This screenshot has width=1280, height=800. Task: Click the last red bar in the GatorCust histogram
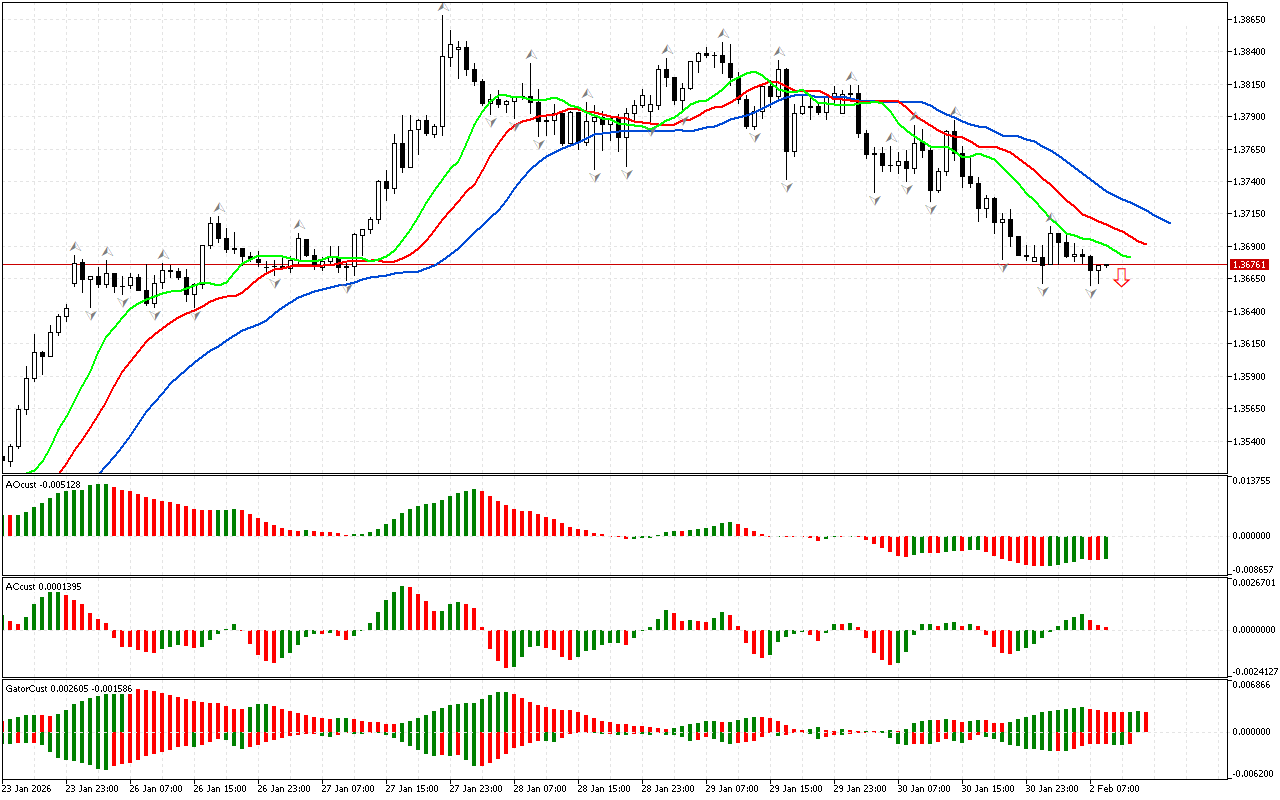[1146, 721]
